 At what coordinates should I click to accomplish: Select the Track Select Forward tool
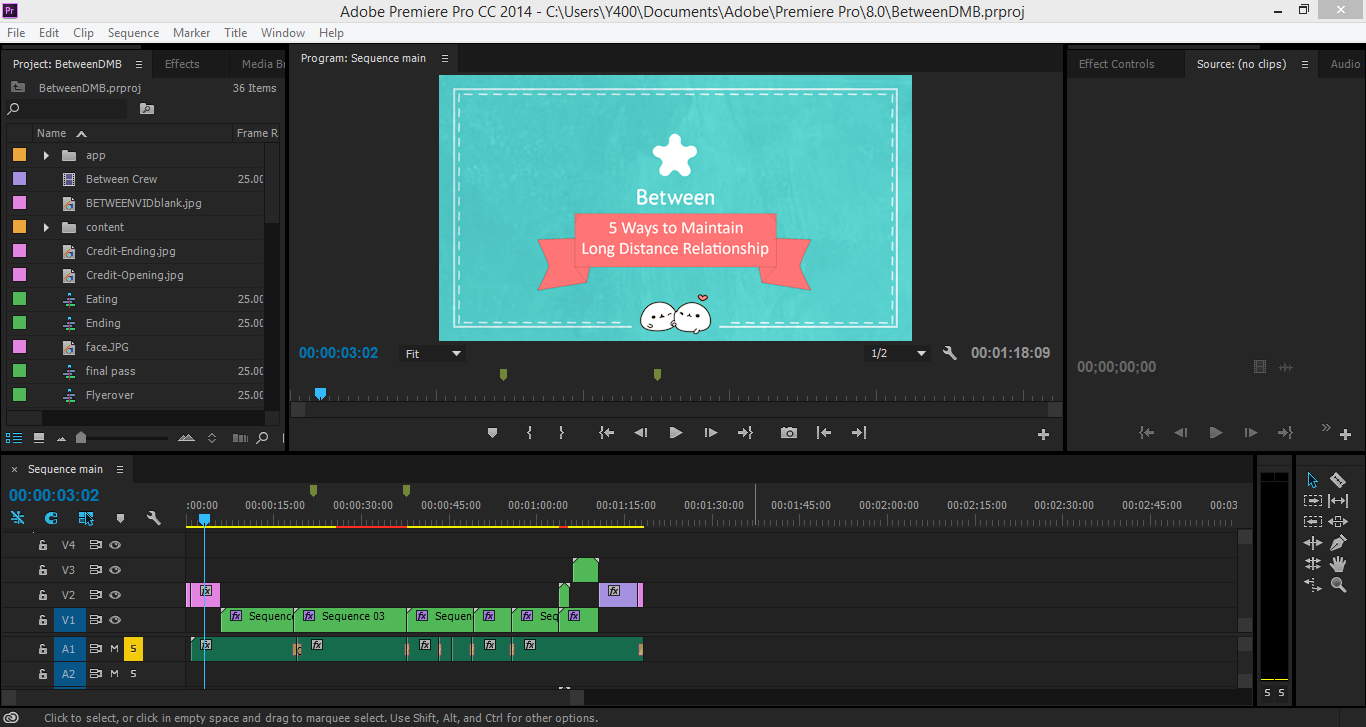coord(1312,501)
